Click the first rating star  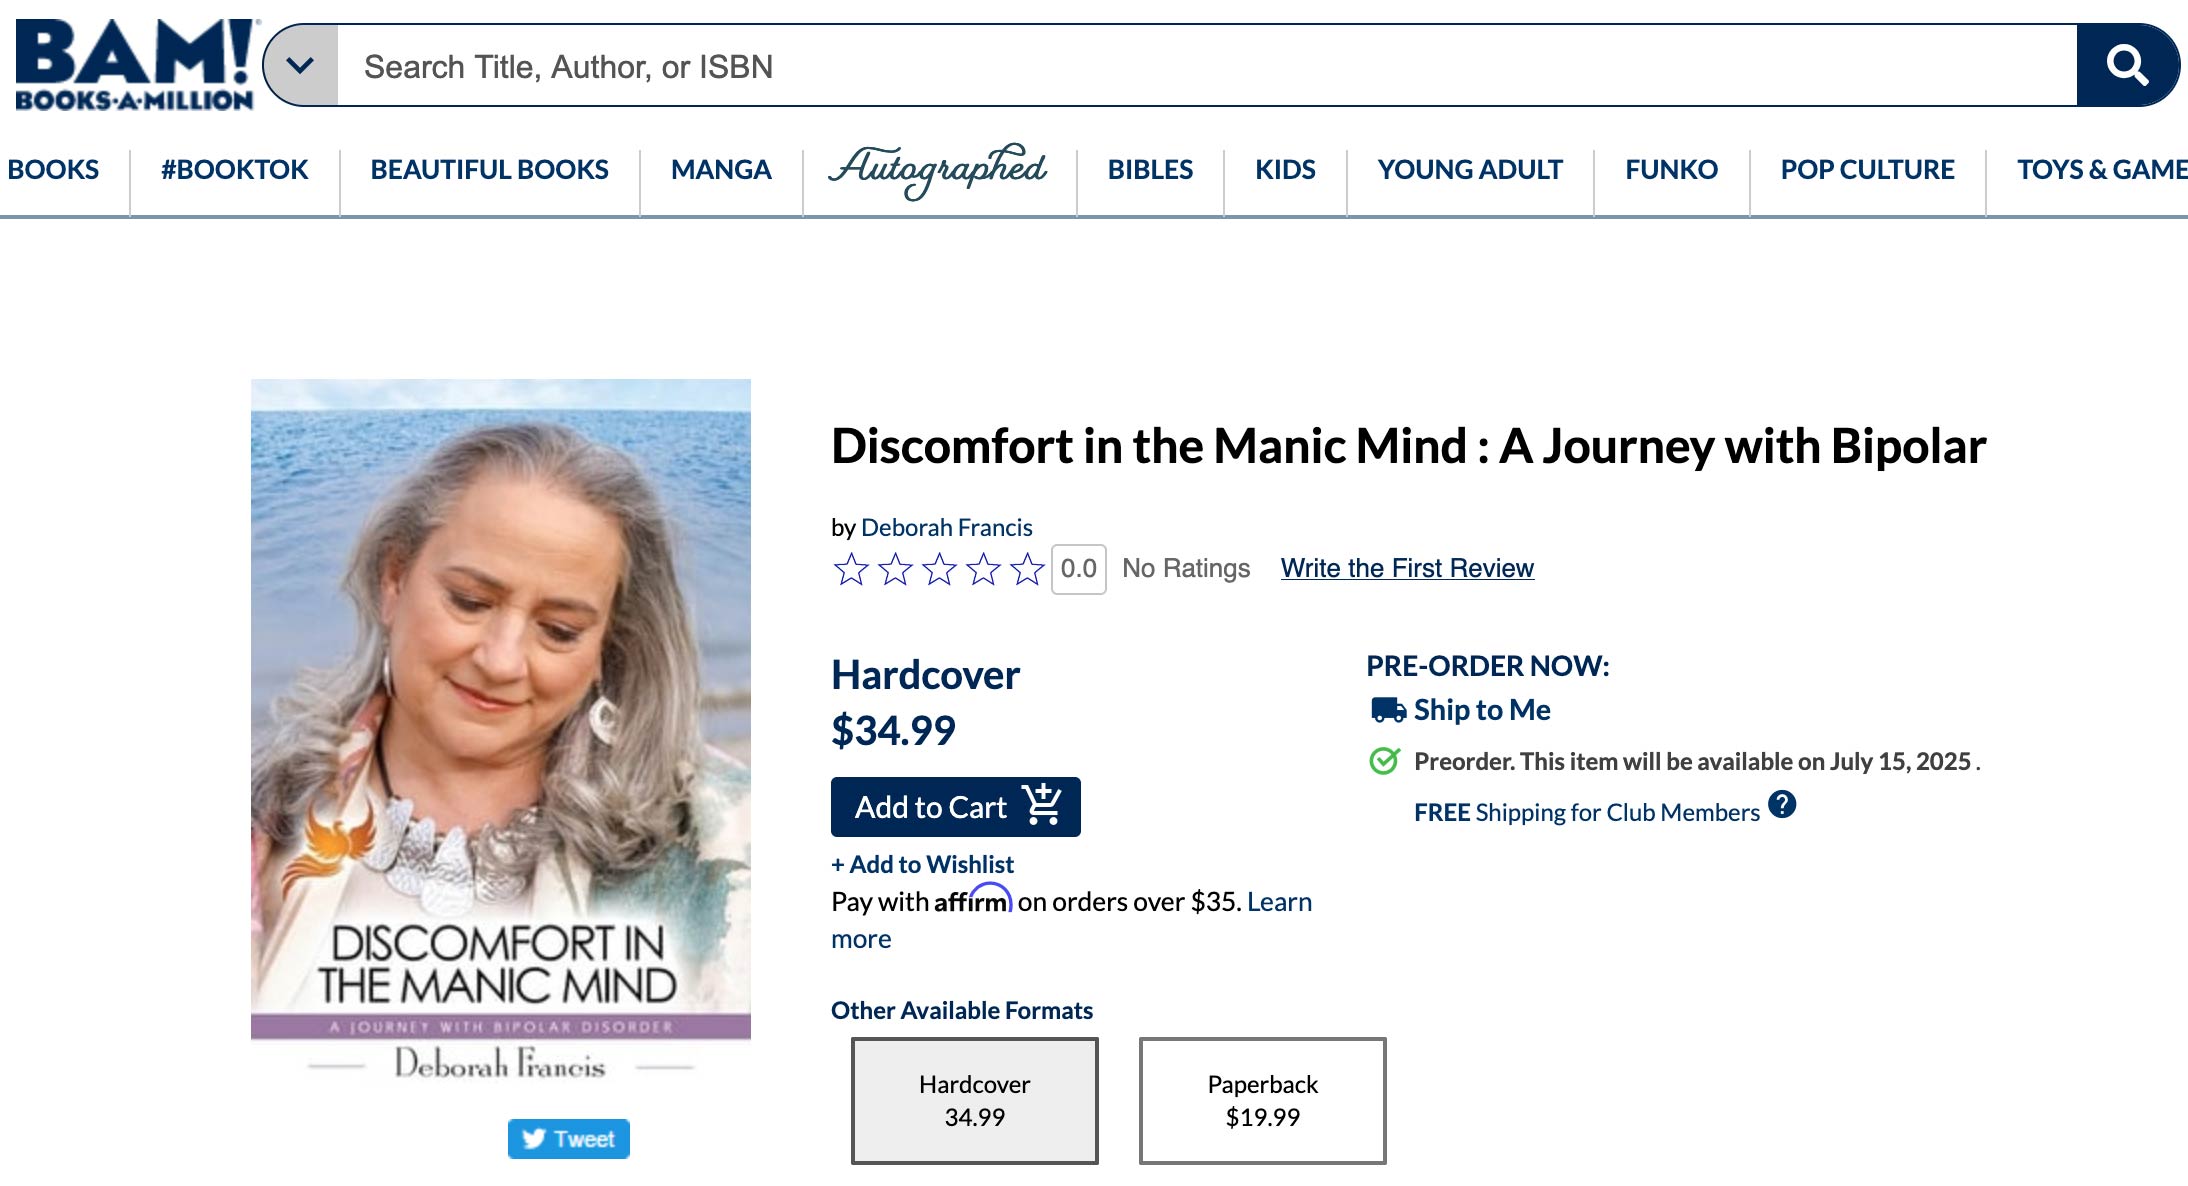click(x=851, y=569)
